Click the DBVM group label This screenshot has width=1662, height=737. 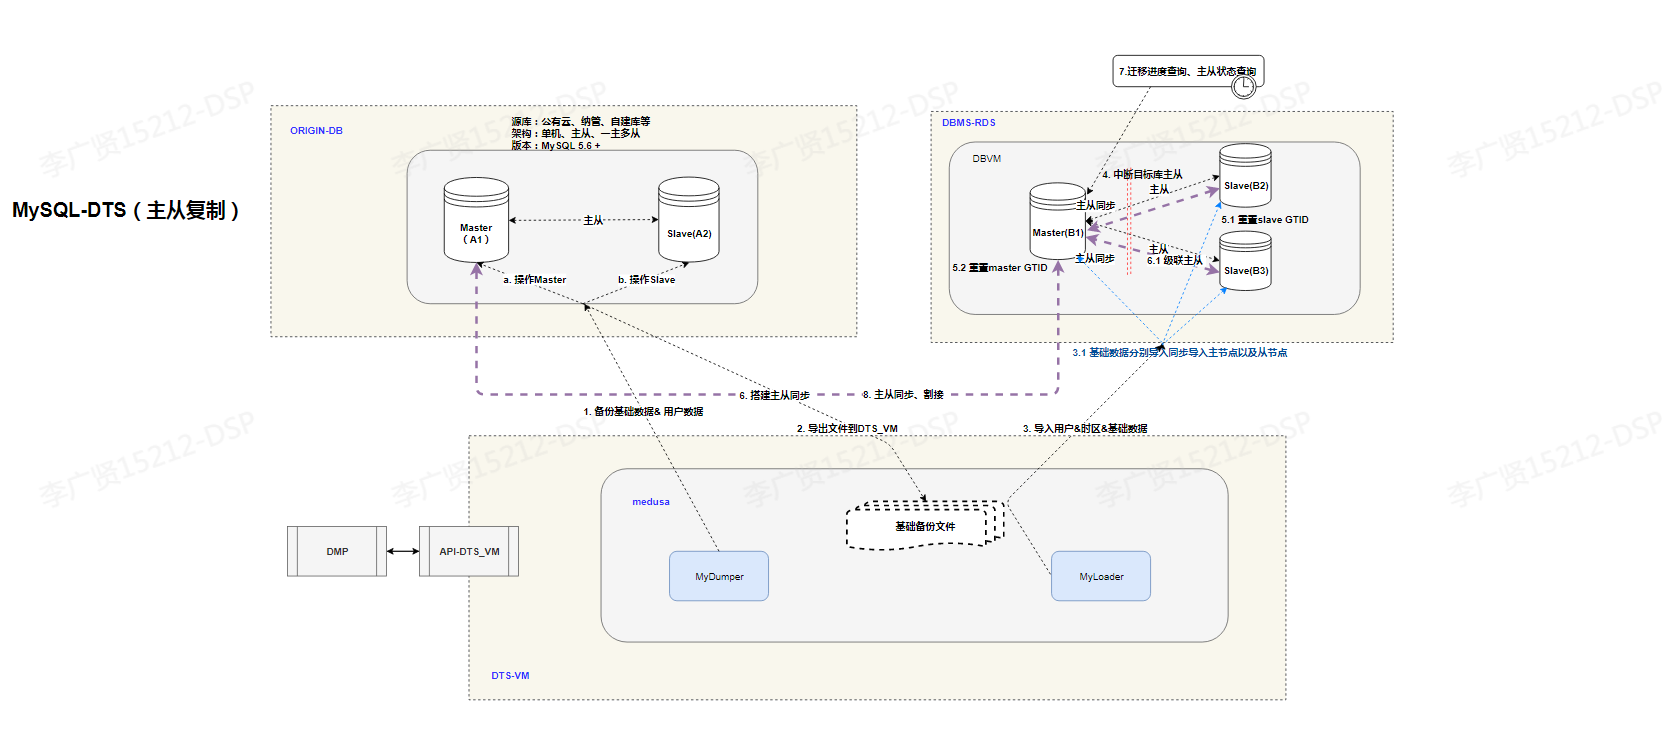click(986, 159)
